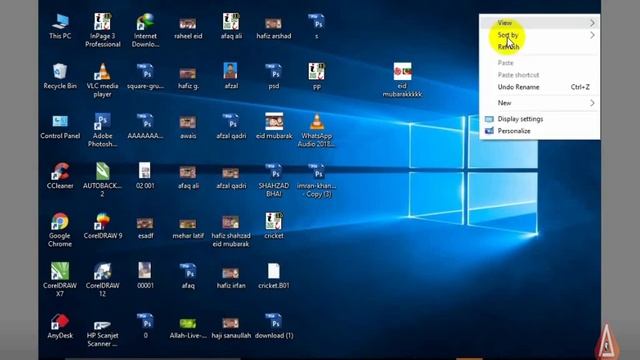Open the Recycle Bin
The height and width of the screenshot is (360, 640).
[x=60, y=76]
